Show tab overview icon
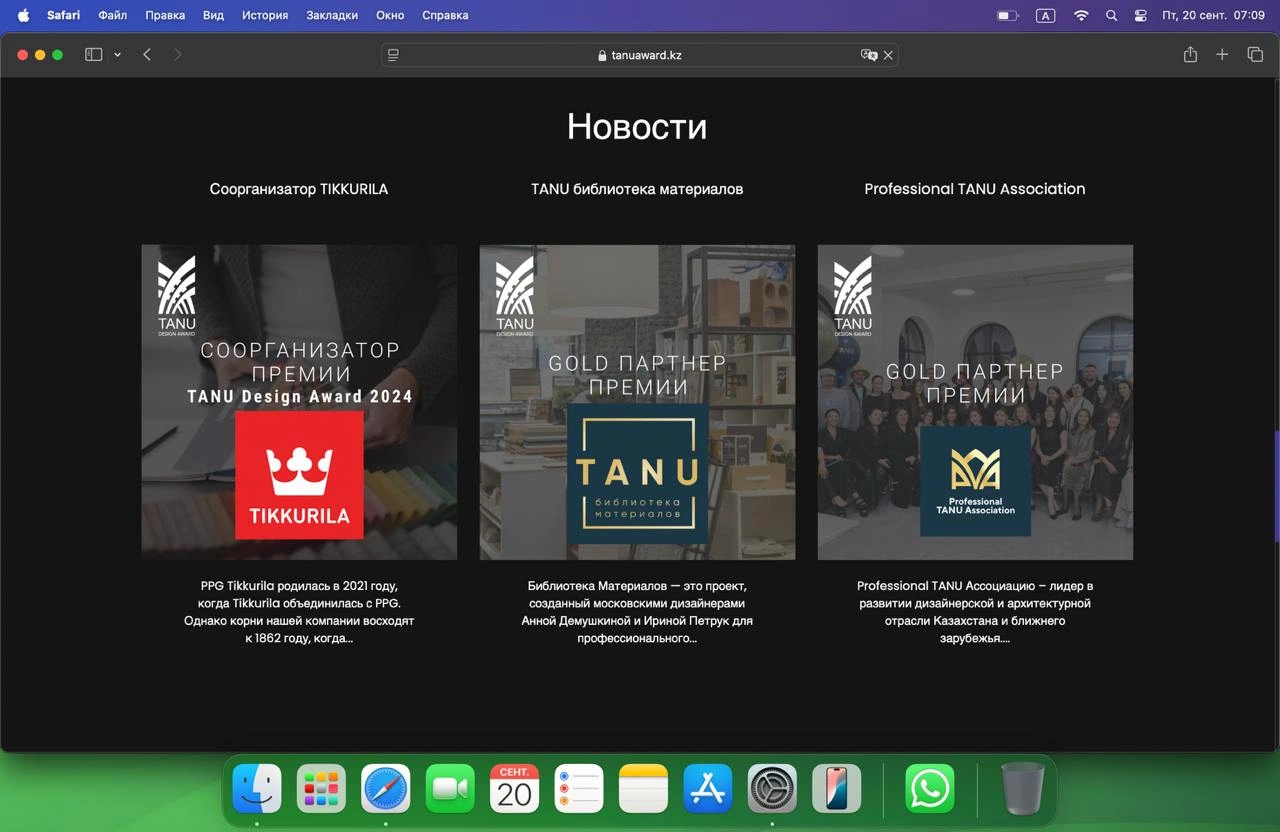Screen dimensions: 1280x832 pyautogui.click(x=1255, y=55)
